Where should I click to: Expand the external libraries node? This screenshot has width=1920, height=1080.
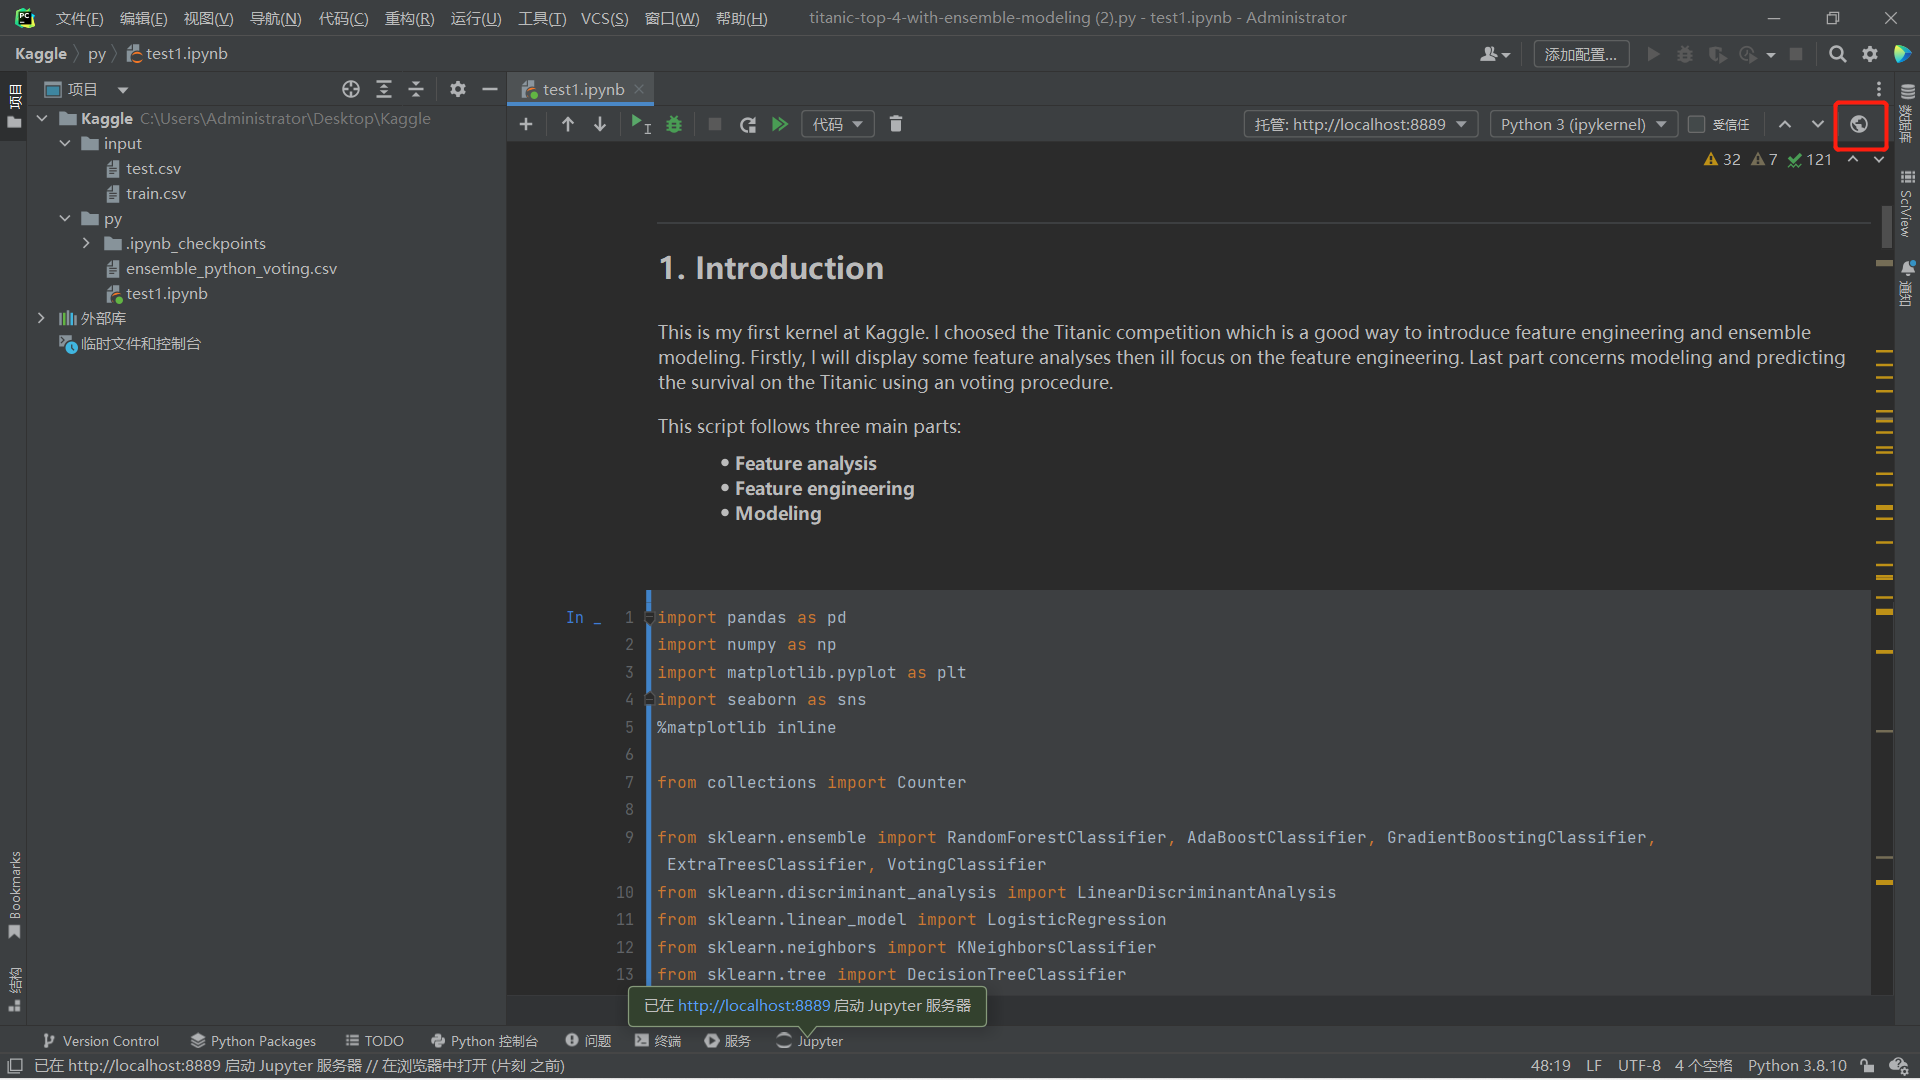41,318
